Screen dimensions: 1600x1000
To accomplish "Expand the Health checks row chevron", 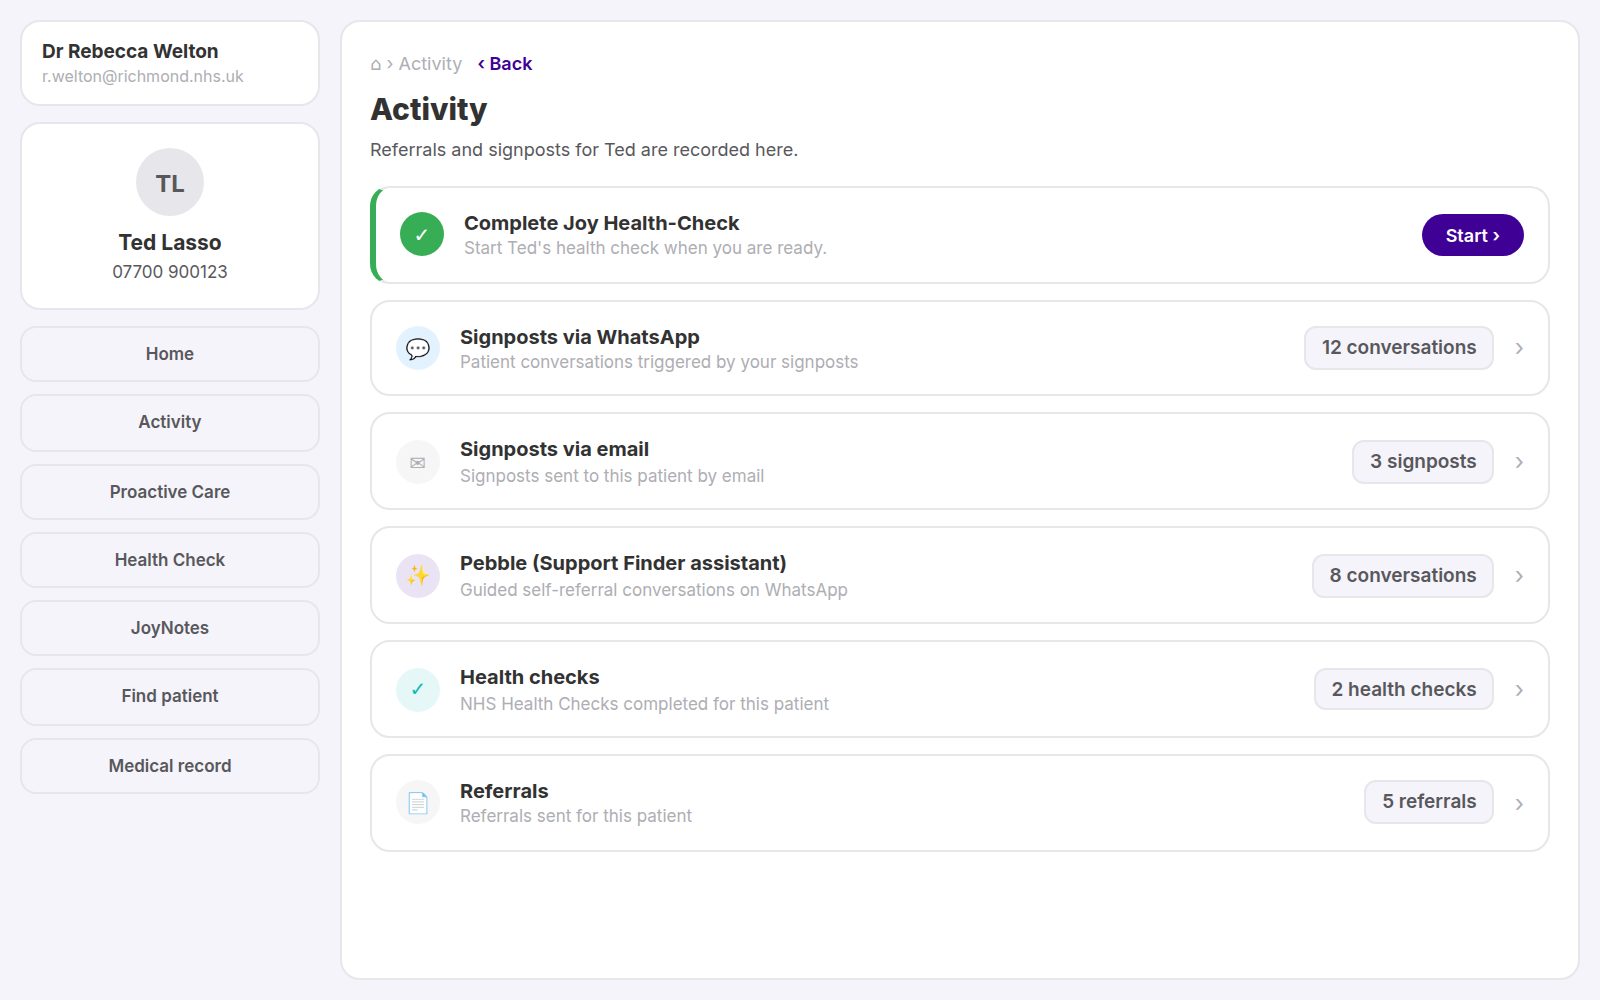I will pyautogui.click(x=1519, y=690).
